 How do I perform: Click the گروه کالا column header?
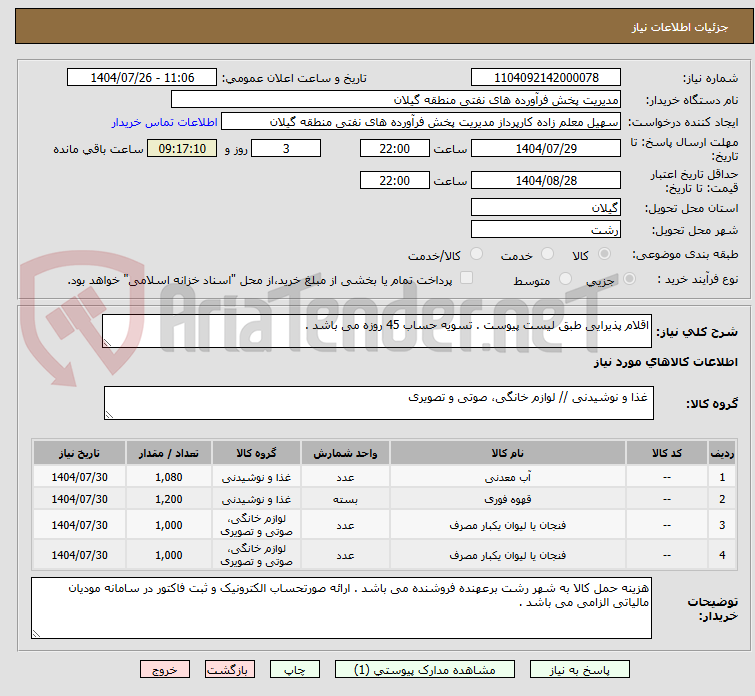tap(256, 453)
